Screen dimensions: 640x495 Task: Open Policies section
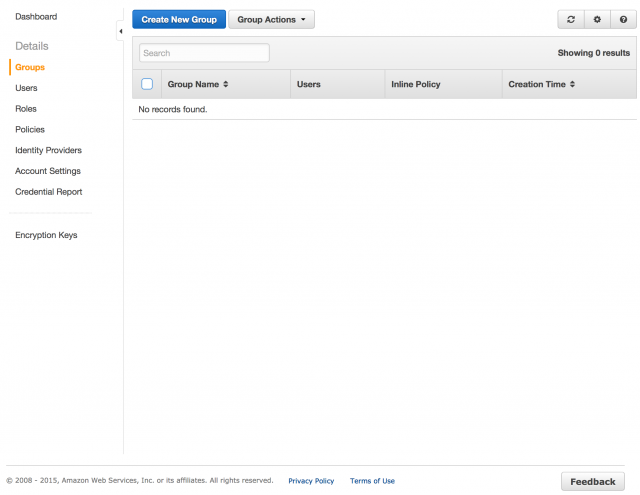(30, 130)
